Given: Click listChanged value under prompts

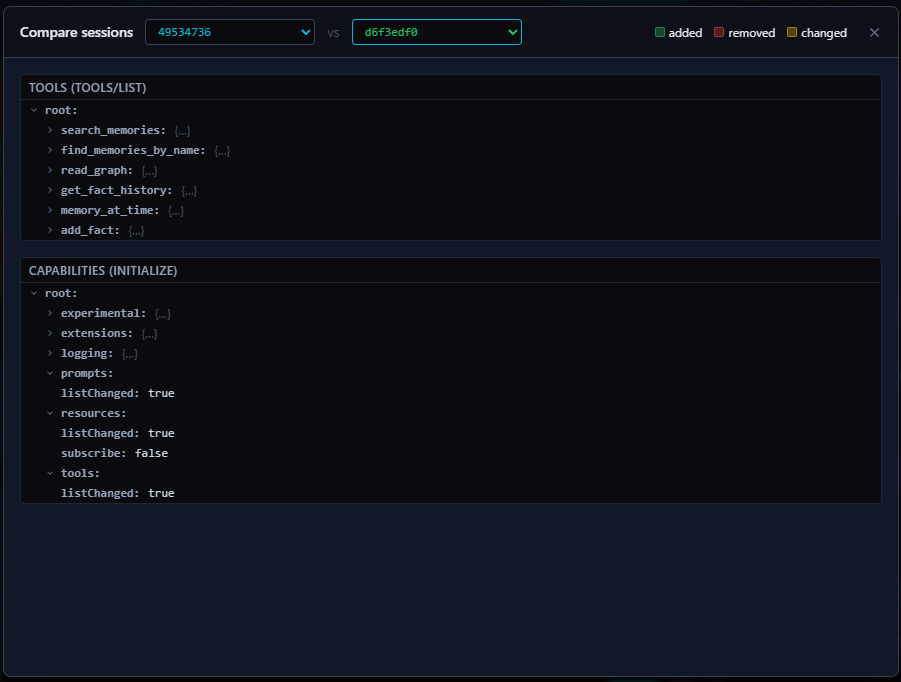Looking at the screenshot, I should 161,394.
